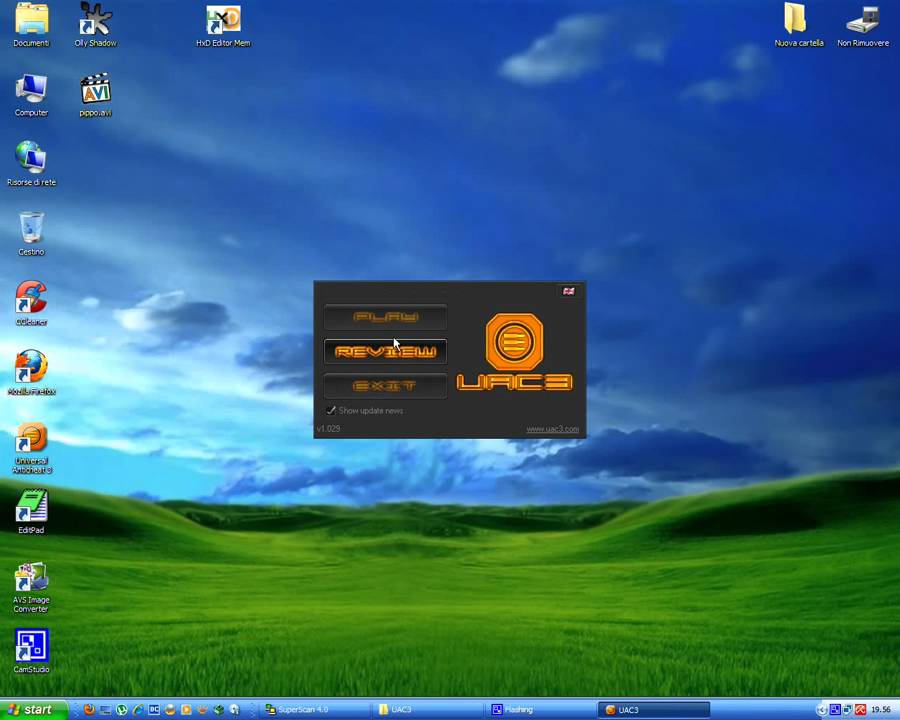Click the REVIEW button in UAC3 launcher

click(x=385, y=351)
